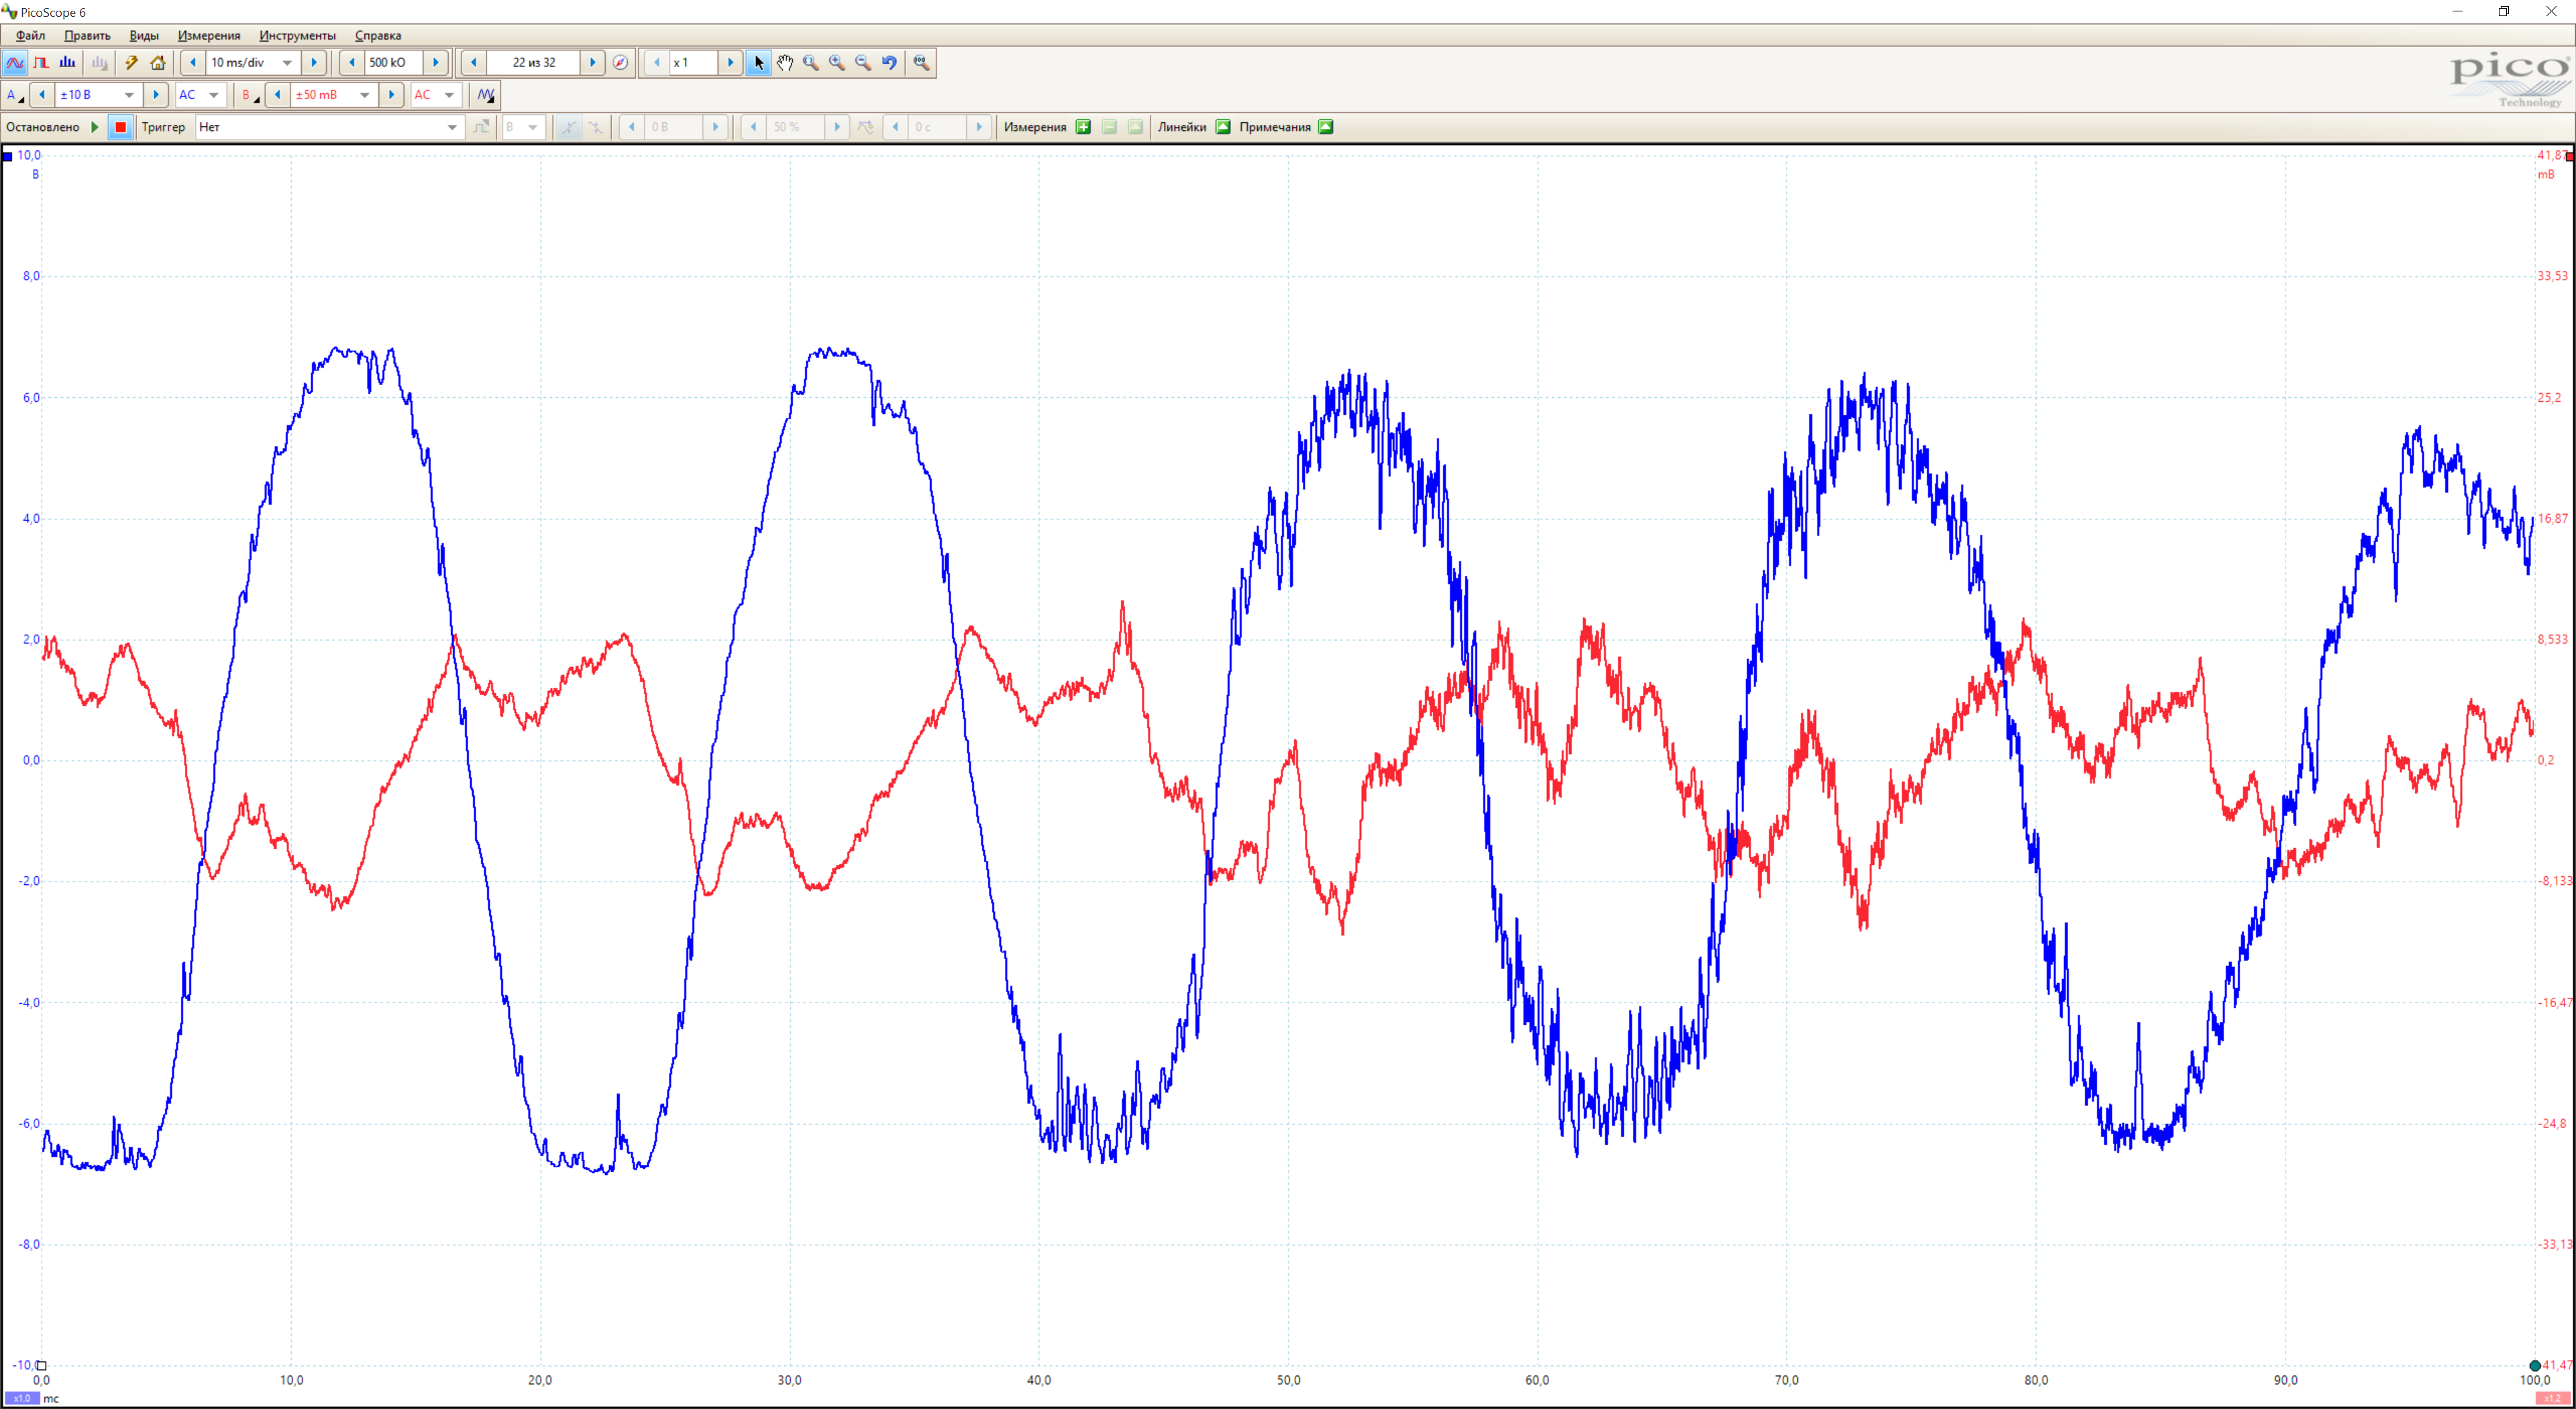Screen dimensions: 2576x1409
Task: Select the zoom out tool
Action: pos(863,62)
